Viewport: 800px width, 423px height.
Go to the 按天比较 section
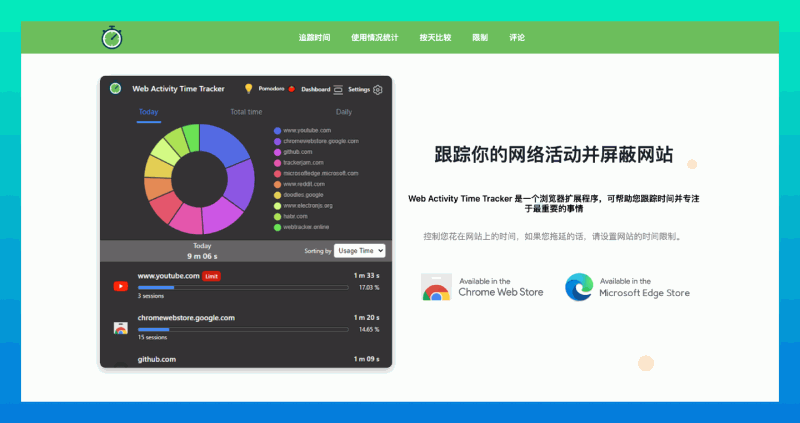point(435,38)
